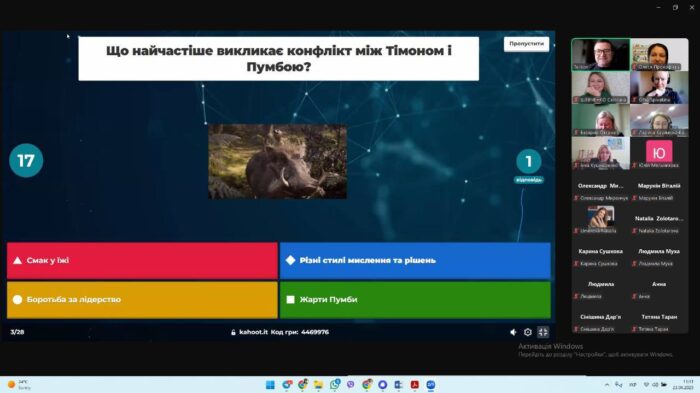Open Viber from the taskbar
Screen dimensions: 700x393
pyautogui.click(x=350, y=385)
